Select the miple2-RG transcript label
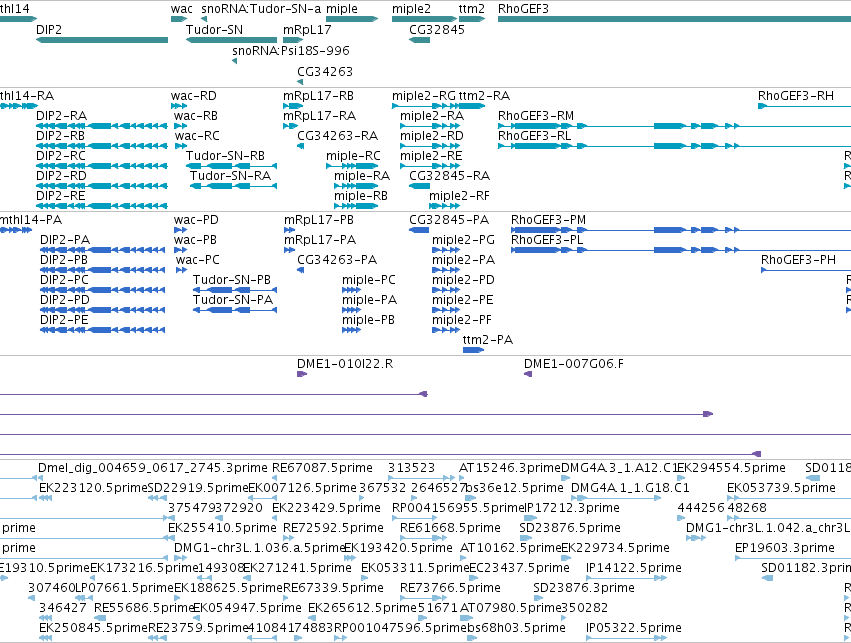Viewport: 851px width, 643px height. coord(424,96)
